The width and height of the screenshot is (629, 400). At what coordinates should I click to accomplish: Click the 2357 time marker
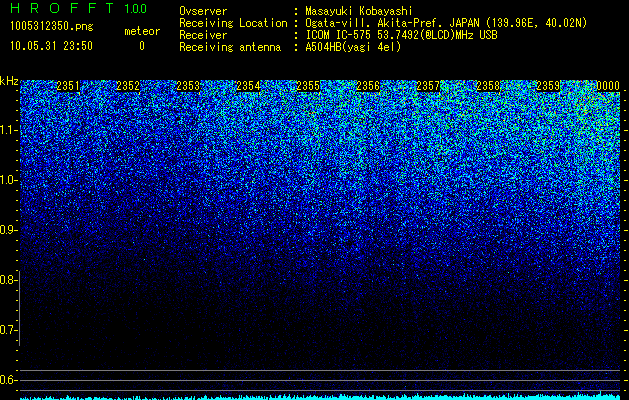coord(428,86)
